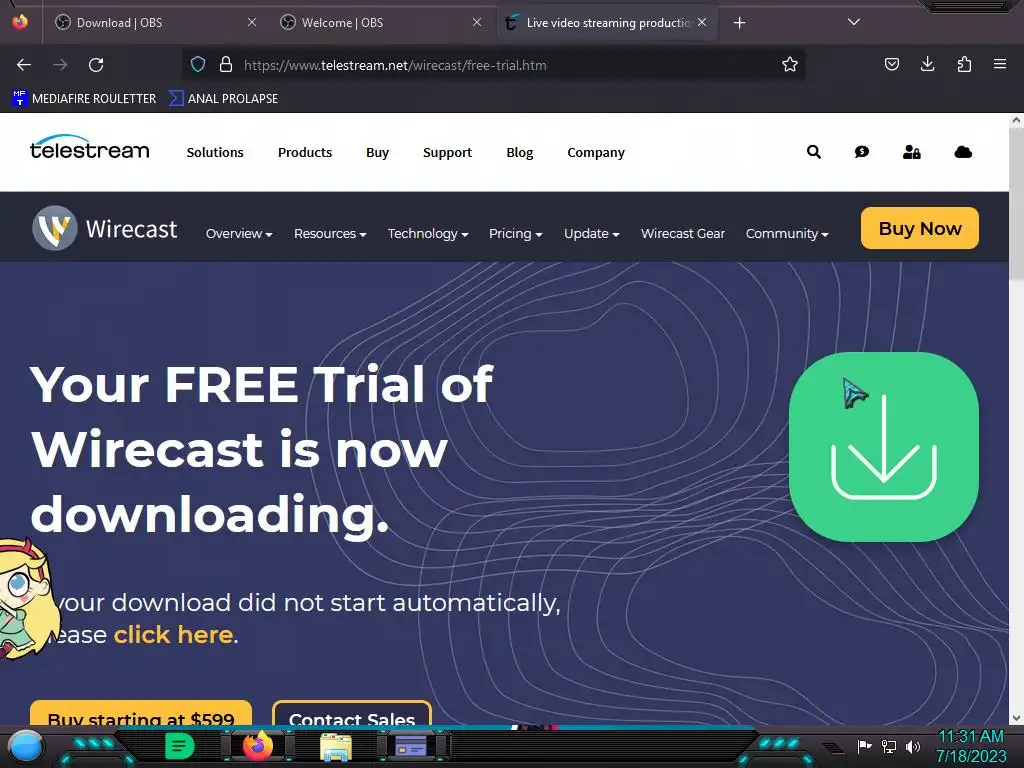Open the list all tabs dropdown
The width and height of the screenshot is (1024, 768).
[x=854, y=22]
